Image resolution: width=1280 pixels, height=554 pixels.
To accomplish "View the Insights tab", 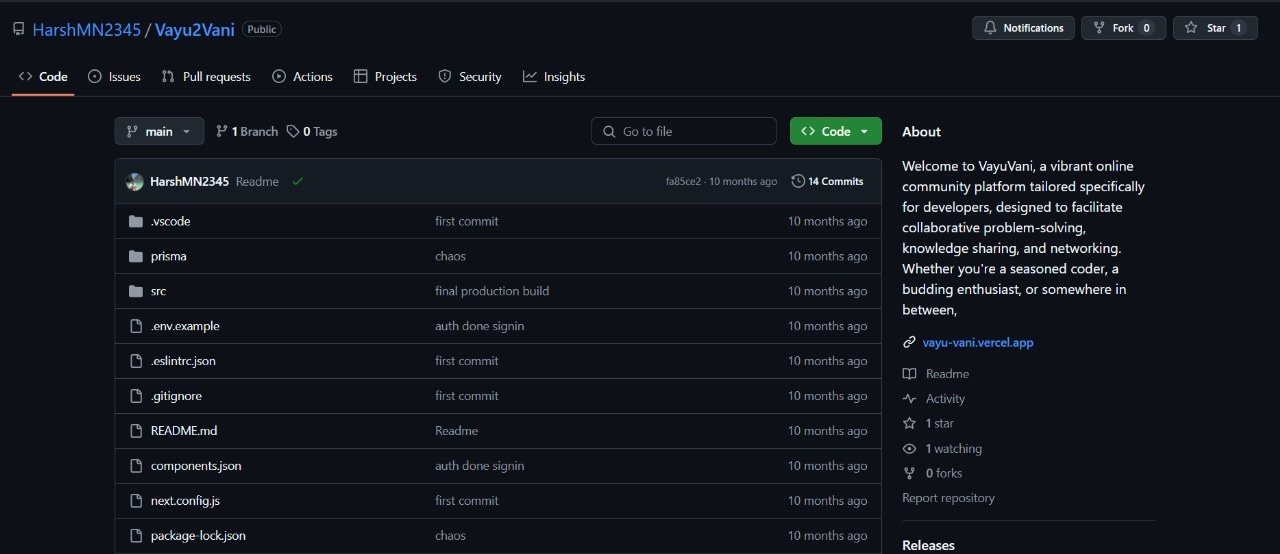I will [554, 77].
